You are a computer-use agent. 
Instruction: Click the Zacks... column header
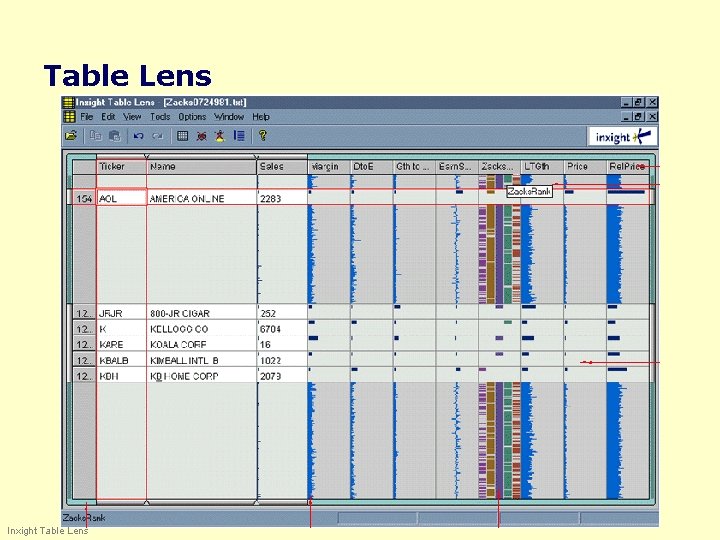(500, 167)
